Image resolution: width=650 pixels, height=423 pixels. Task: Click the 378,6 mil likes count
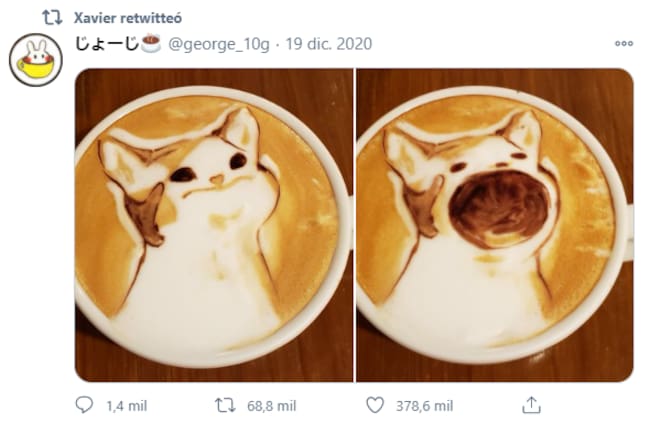coord(424,406)
